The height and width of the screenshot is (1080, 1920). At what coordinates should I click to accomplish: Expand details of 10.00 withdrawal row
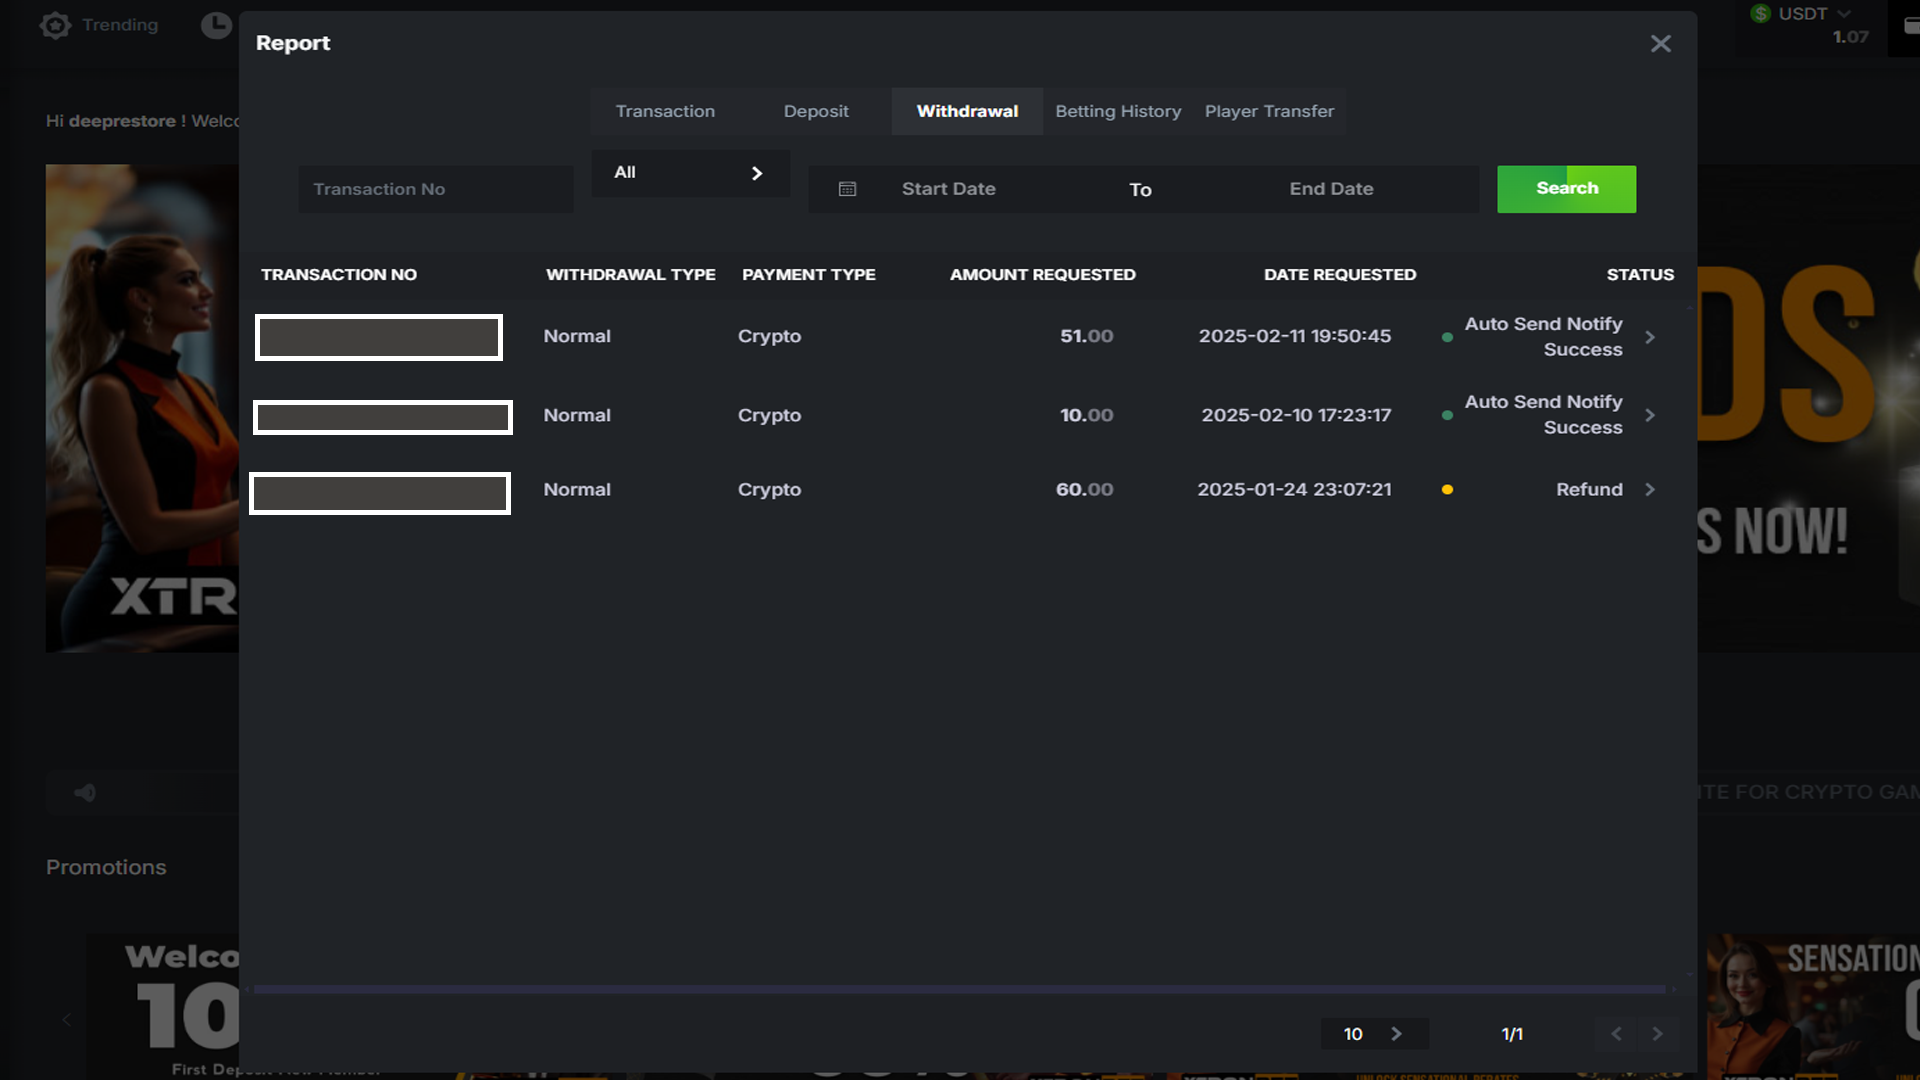coord(1650,415)
